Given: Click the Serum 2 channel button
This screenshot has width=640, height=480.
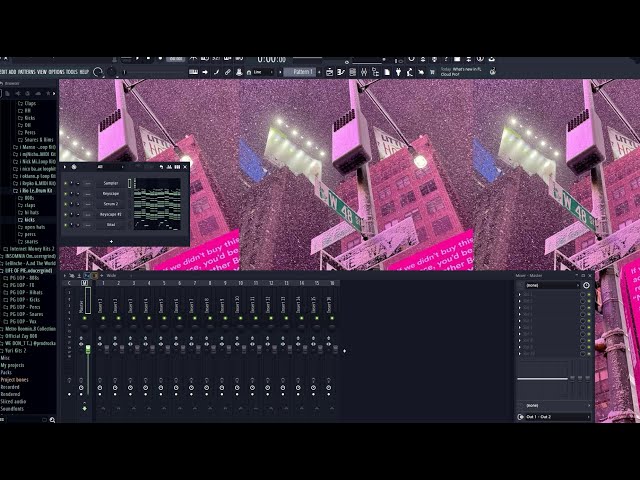Looking at the screenshot, I should (x=111, y=204).
